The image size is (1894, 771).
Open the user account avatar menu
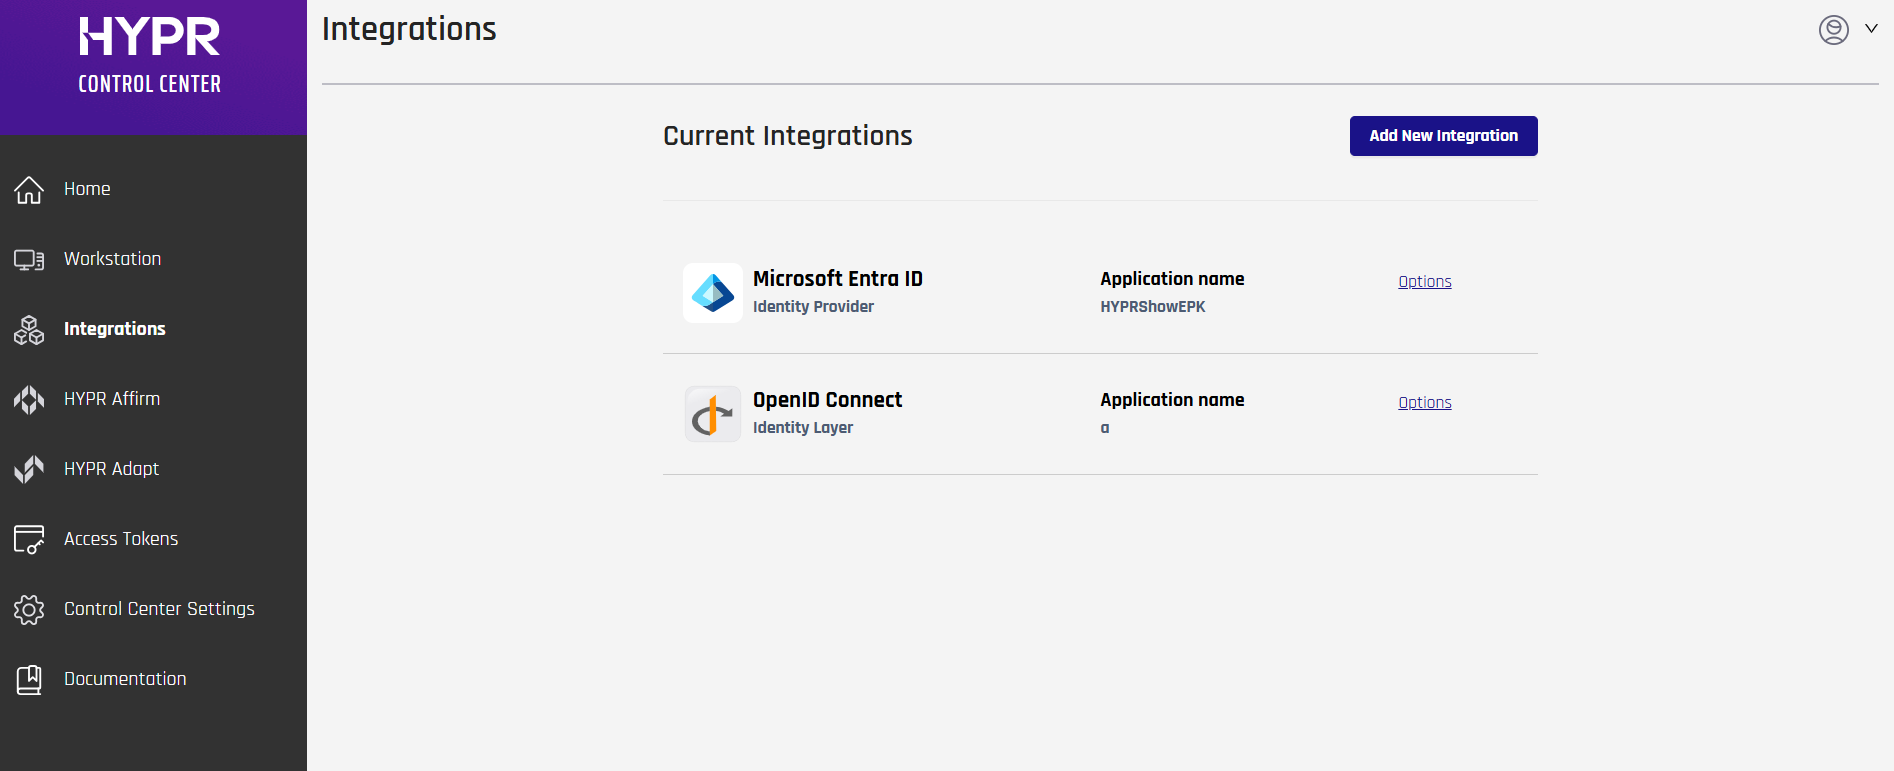tap(1833, 30)
